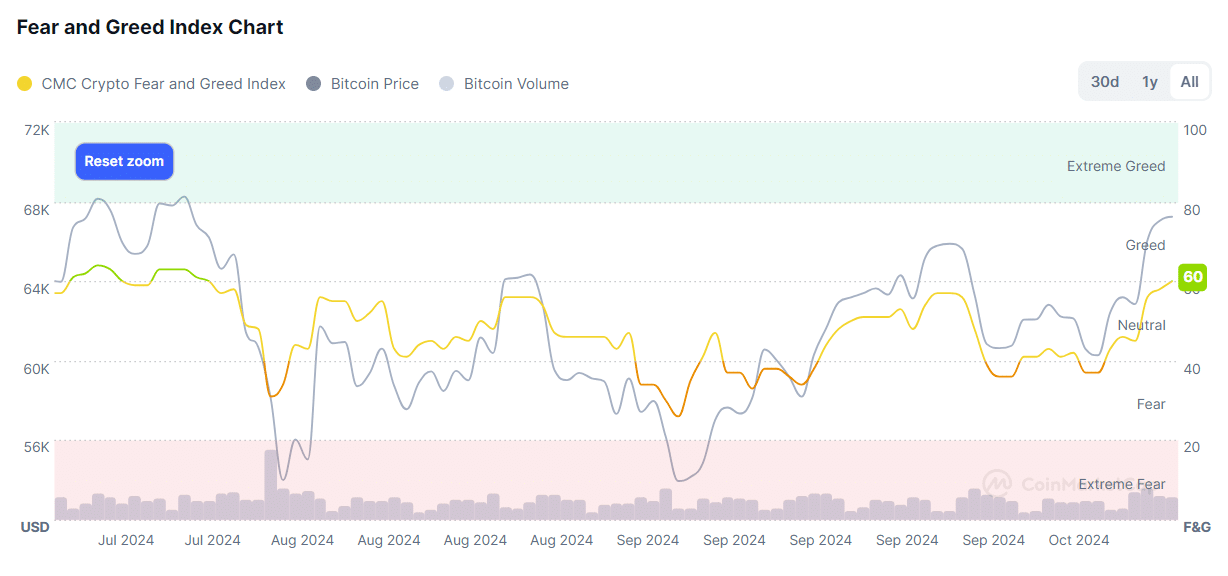Expand the All time range view

(x=1189, y=82)
